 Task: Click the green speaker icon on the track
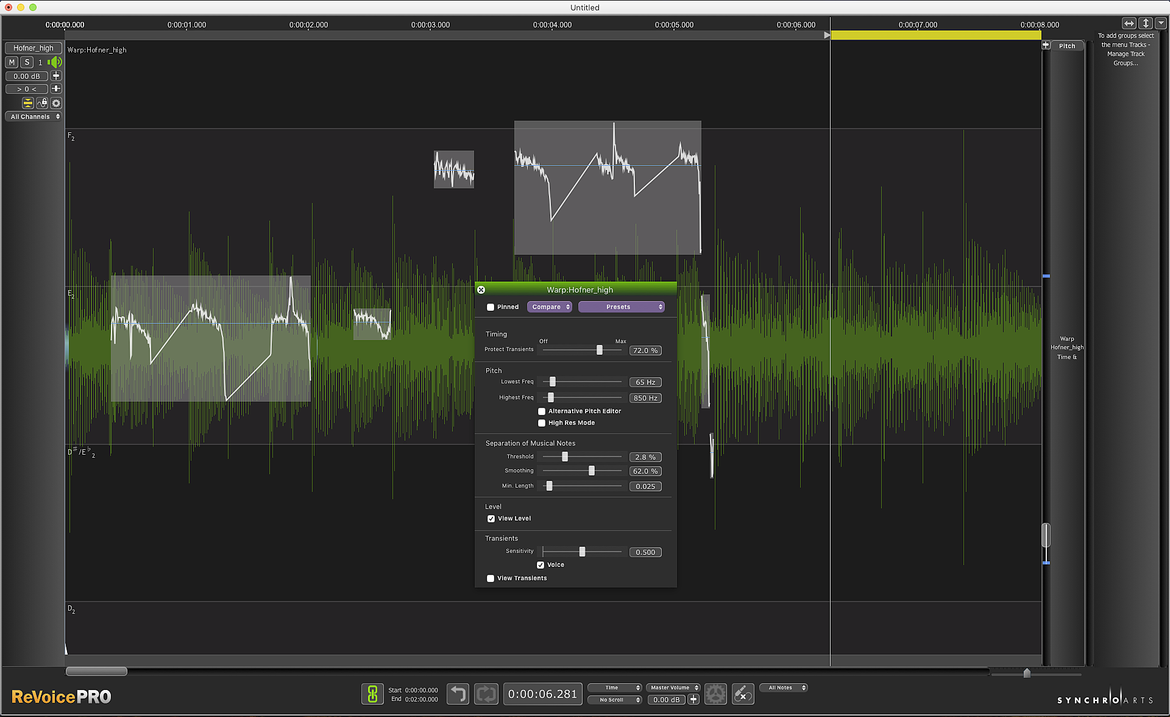(54, 62)
